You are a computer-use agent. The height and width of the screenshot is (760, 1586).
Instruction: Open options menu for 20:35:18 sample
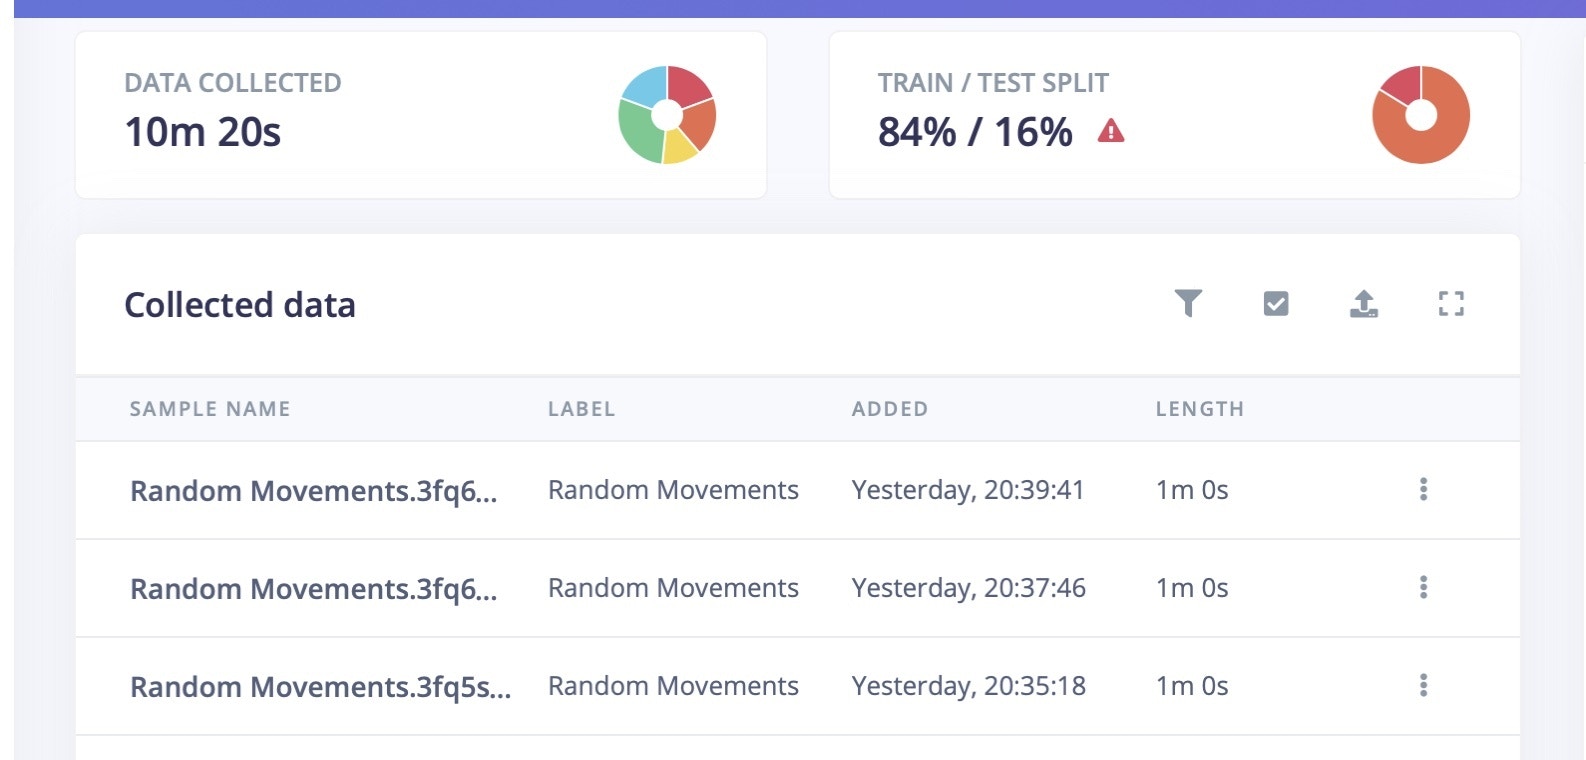(1423, 685)
